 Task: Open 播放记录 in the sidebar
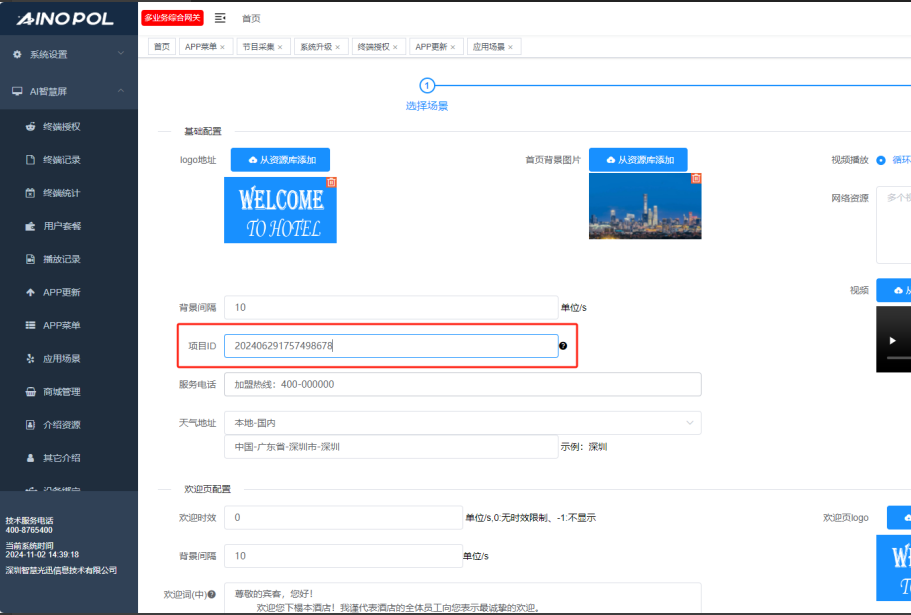pyautogui.click(x=61, y=259)
